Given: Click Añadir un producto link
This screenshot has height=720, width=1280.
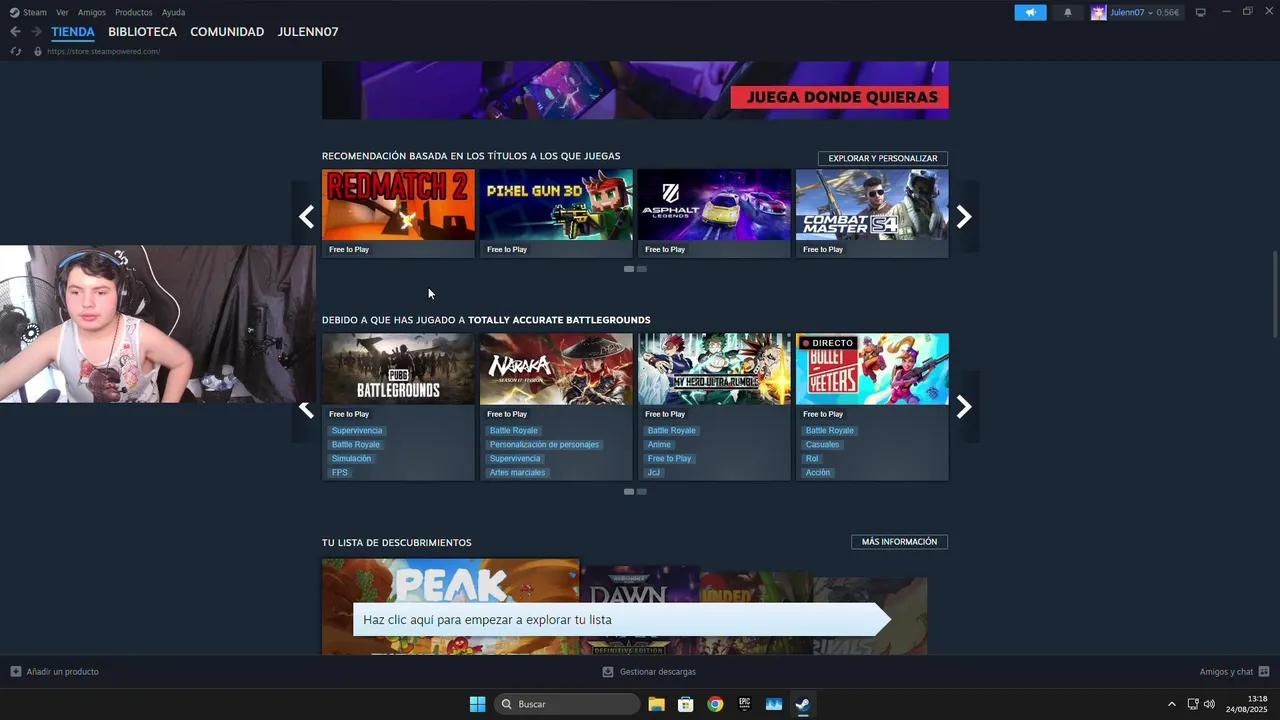Looking at the screenshot, I should 62,672.
